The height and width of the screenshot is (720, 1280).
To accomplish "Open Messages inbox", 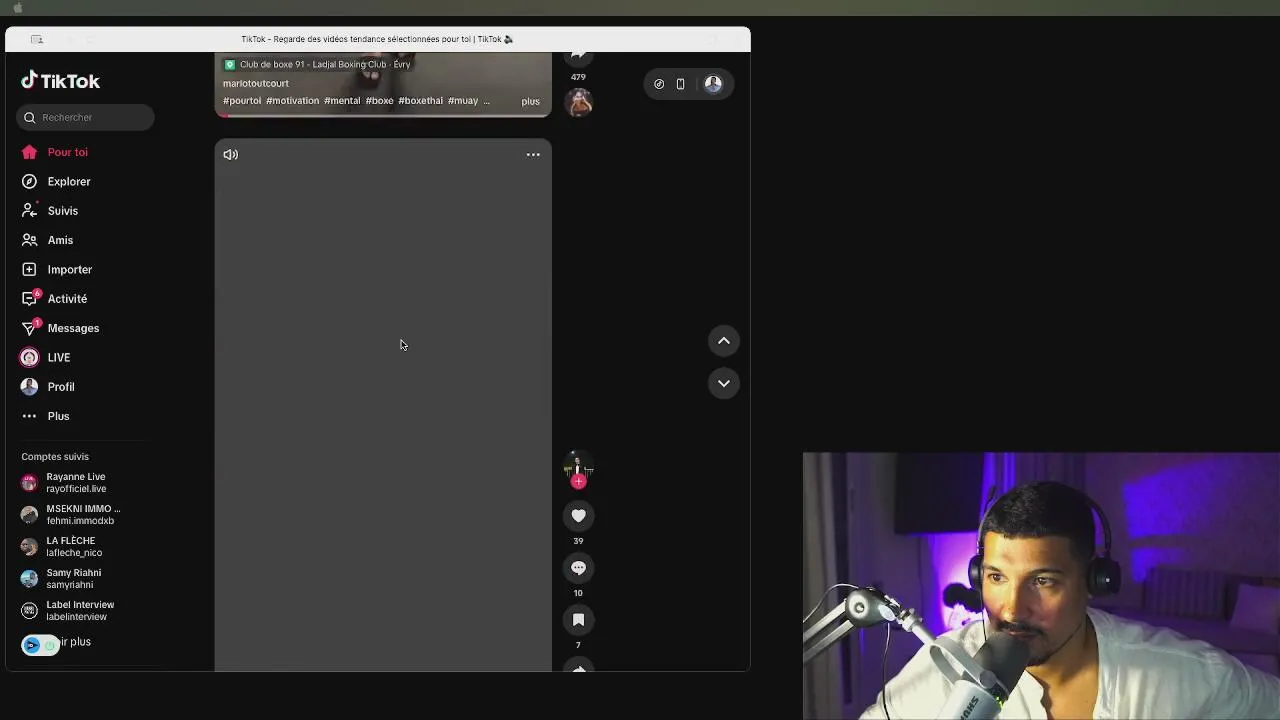I will [x=73, y=328].
